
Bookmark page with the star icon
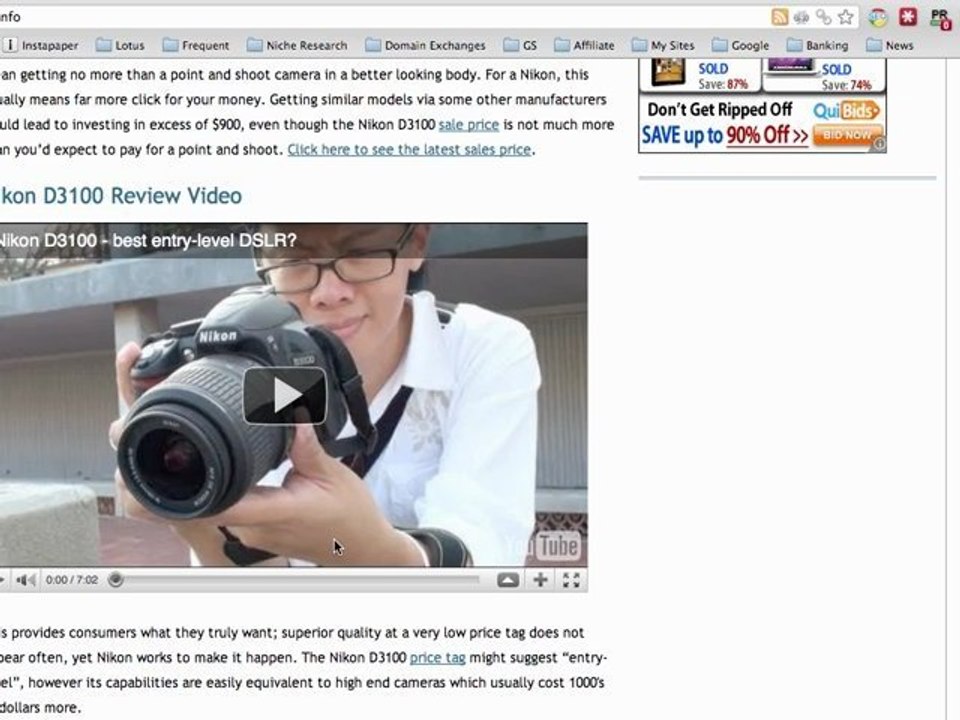[x=846, y=17]
